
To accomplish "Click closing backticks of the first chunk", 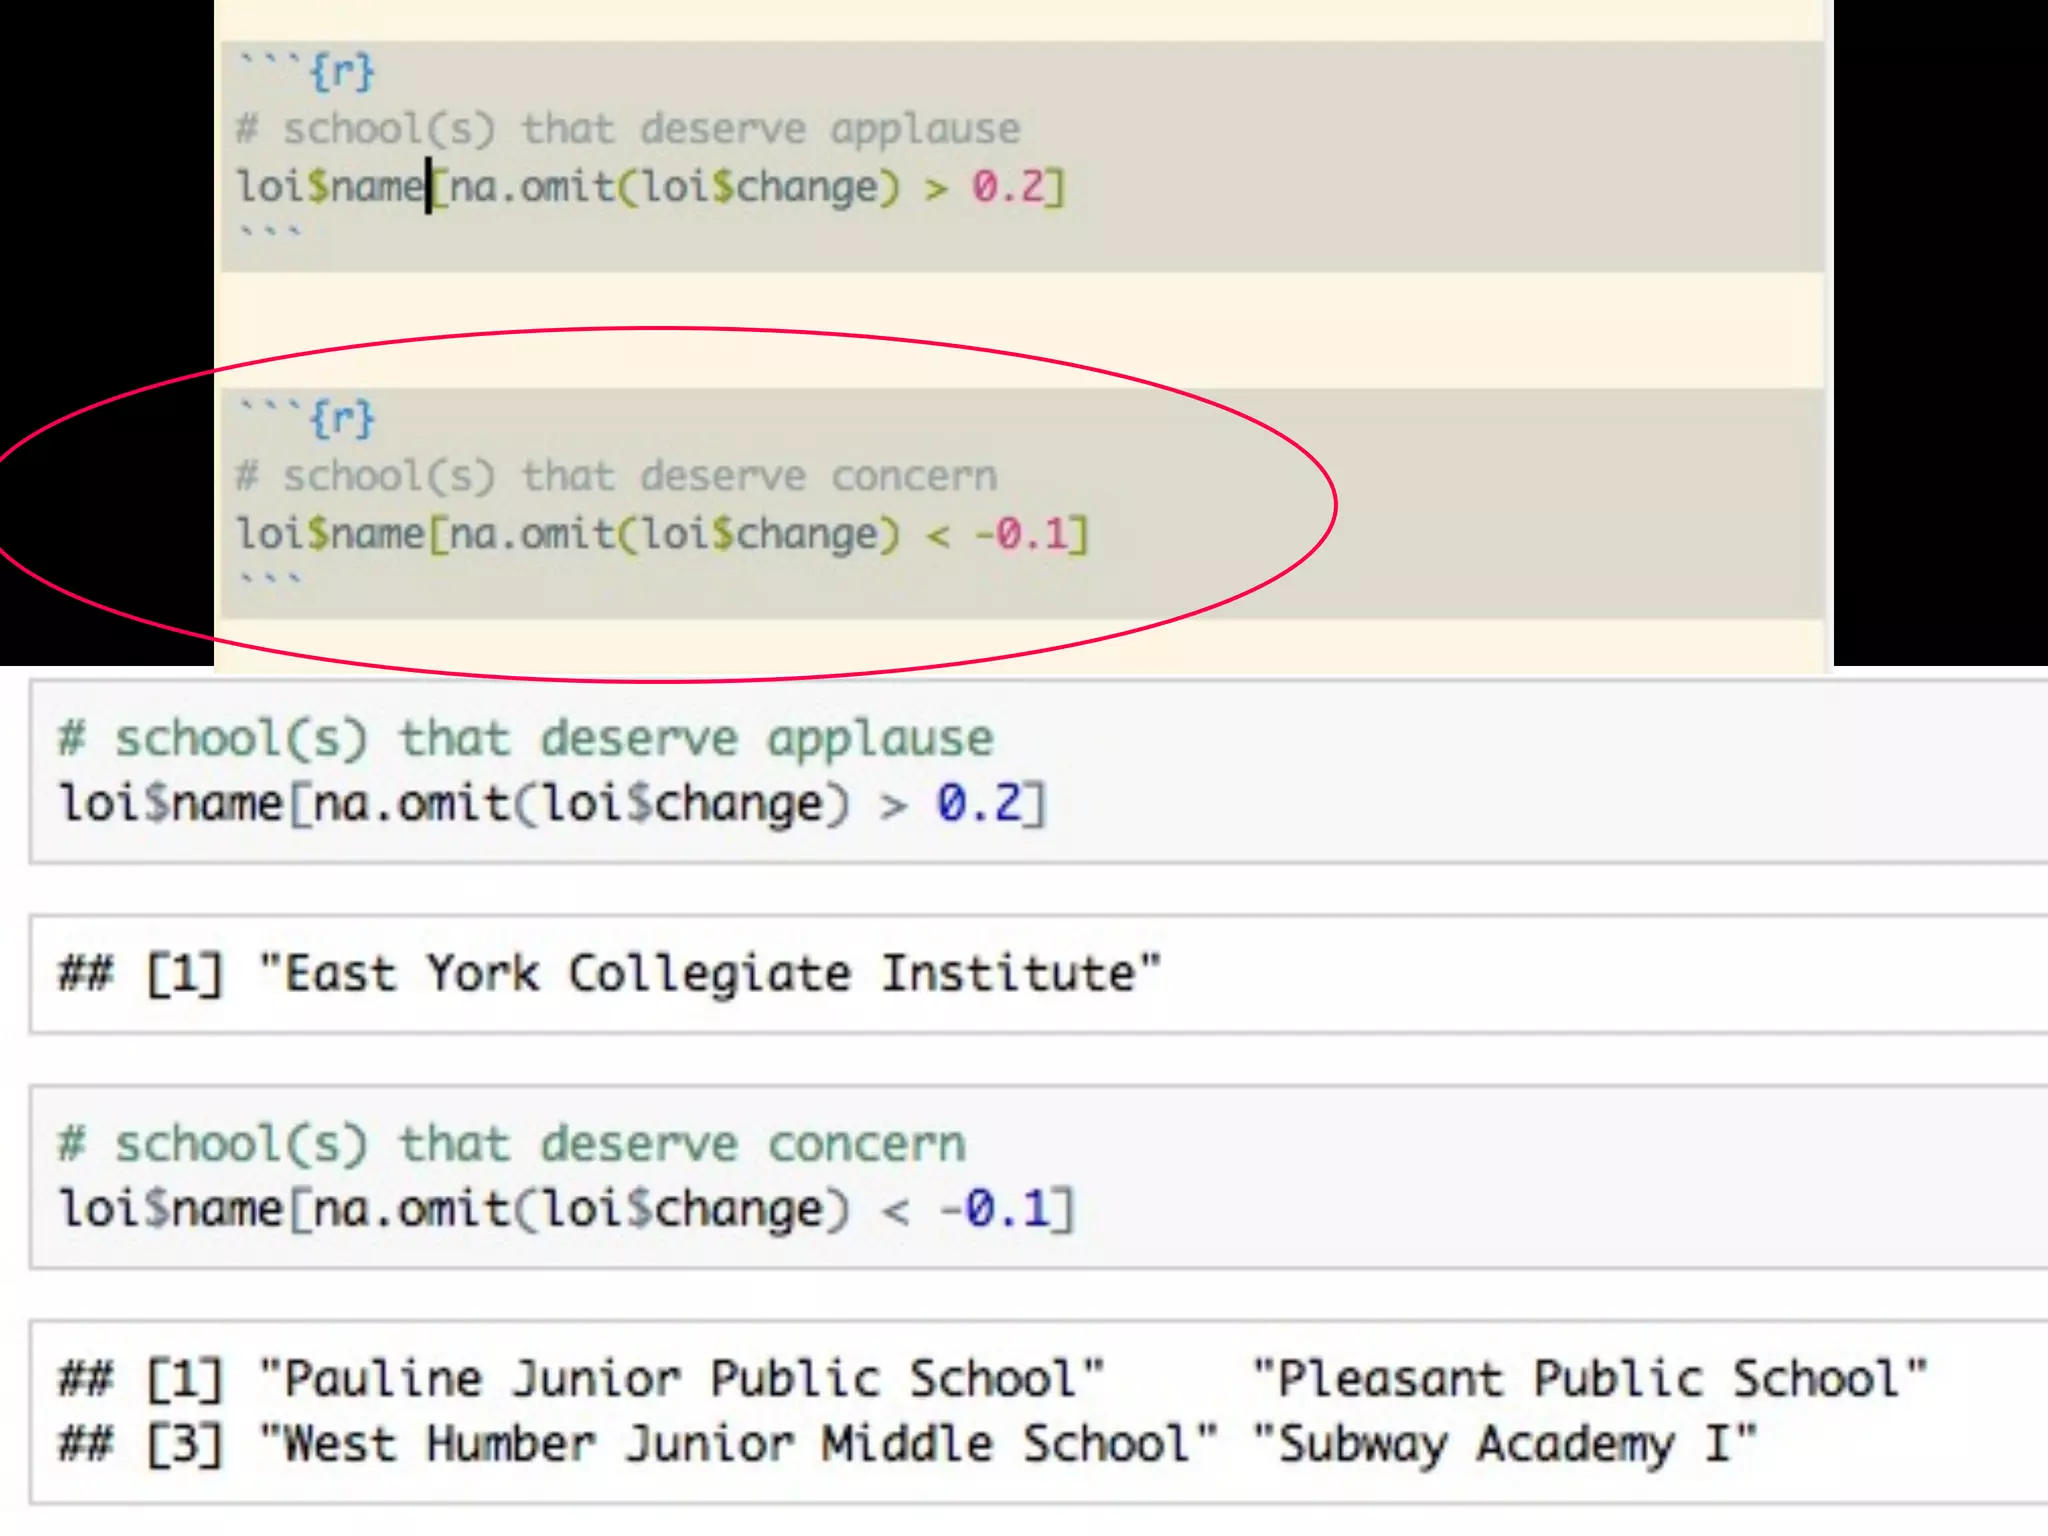I will [269, 234].
